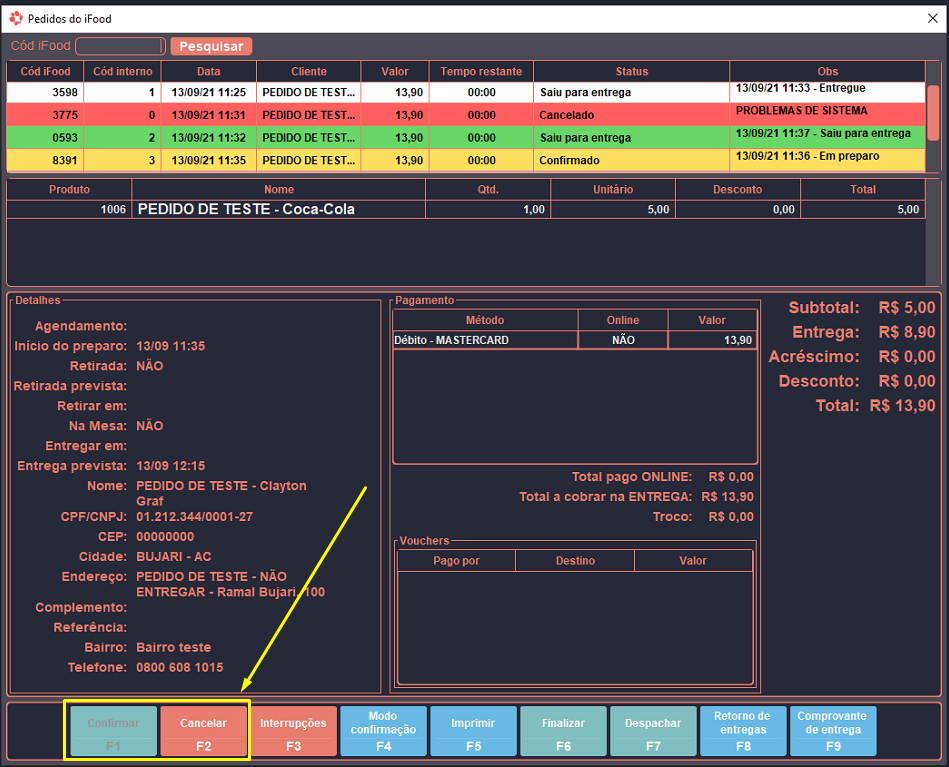Focus the Cód iFood input field

click(120, 46)
